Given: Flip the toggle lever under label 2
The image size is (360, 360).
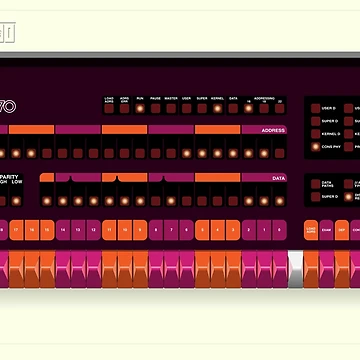Looking at the screenshot, I should (249, 269).
